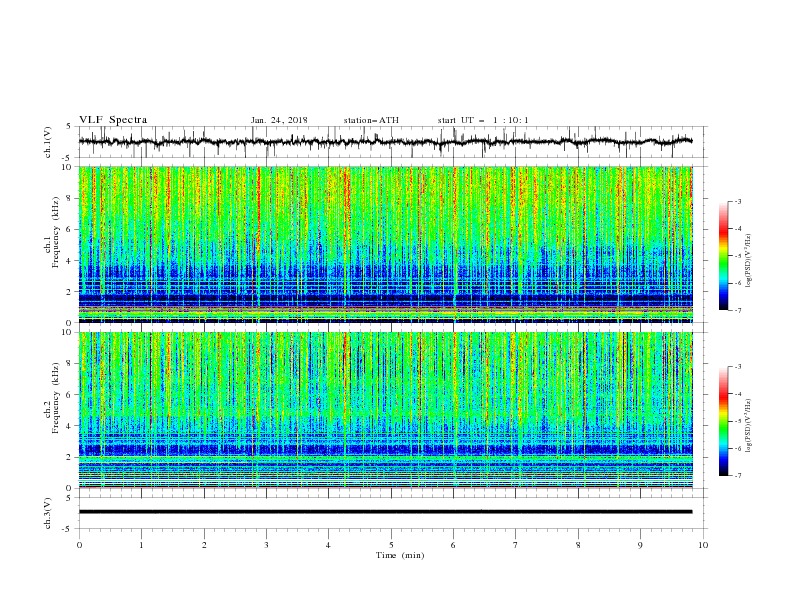Click time tick label '5' on x-axis
The width and height of the screenshot is (792, 612).
[391, 545]
